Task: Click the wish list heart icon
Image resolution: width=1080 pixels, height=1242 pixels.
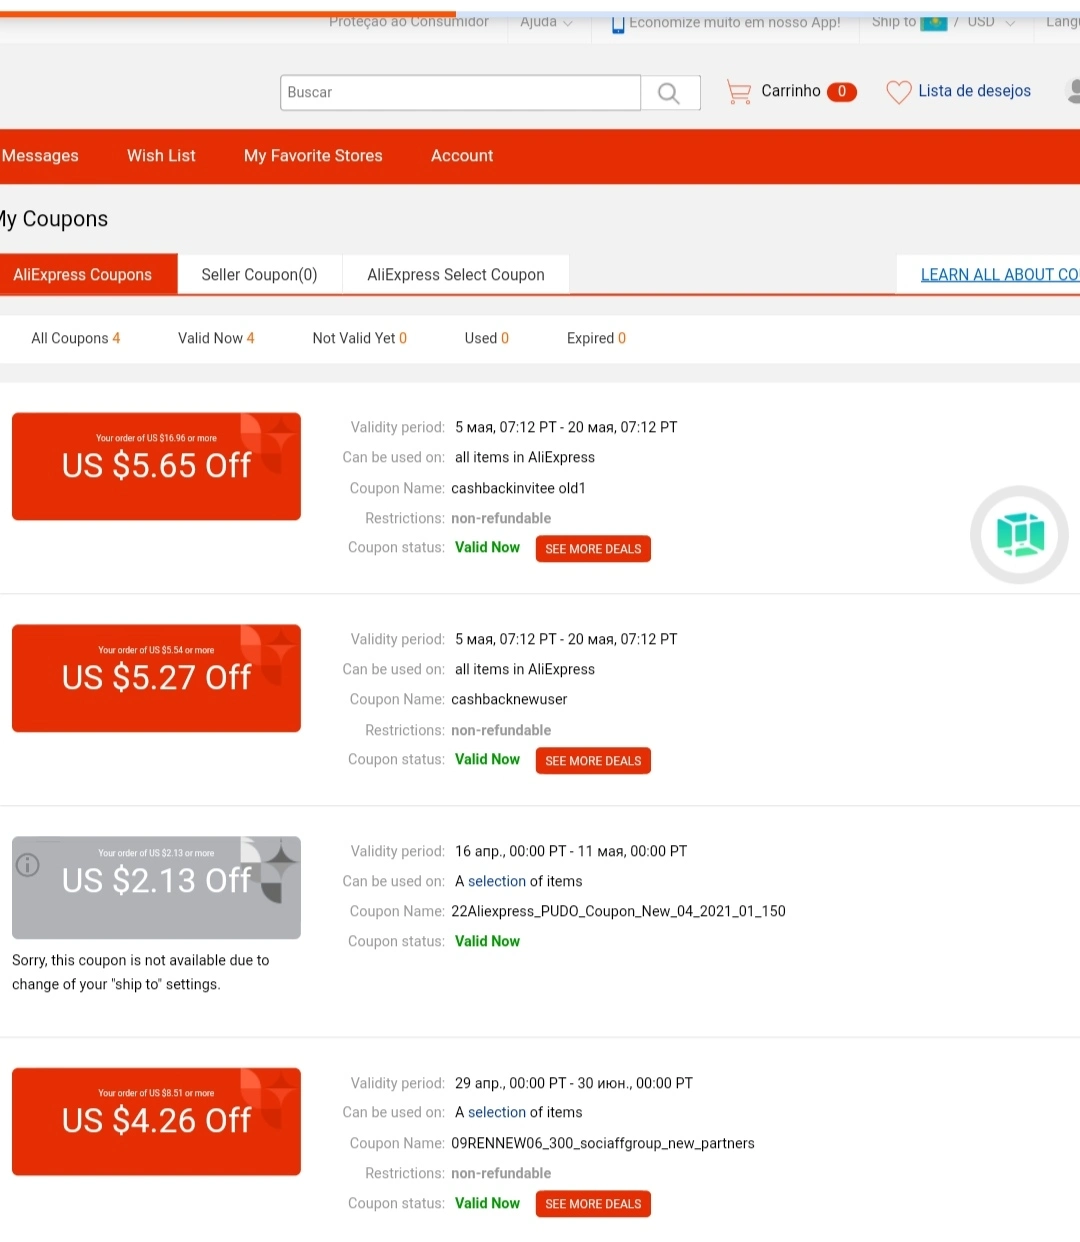Action: (899, 92)
